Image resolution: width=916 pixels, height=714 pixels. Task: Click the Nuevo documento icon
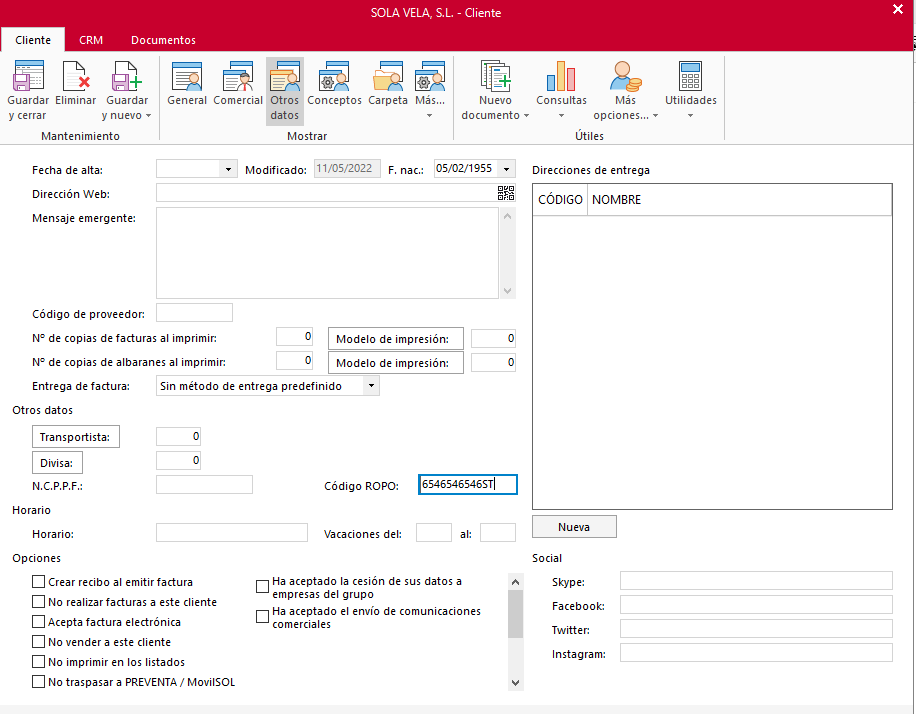[x=495, y=76]
